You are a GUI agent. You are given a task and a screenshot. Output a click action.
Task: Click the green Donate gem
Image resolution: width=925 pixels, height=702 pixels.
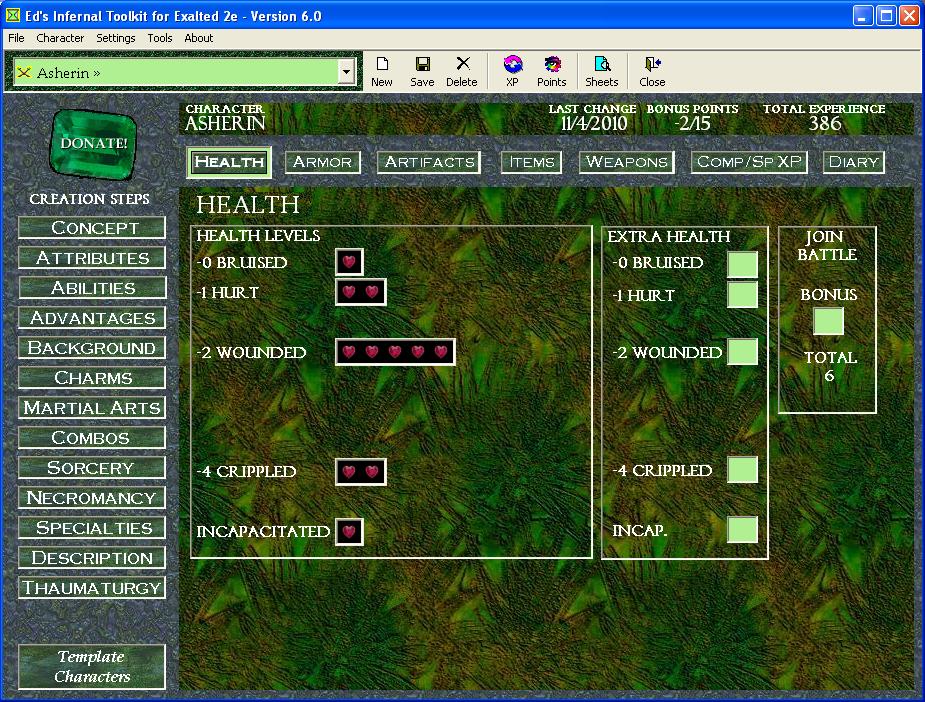pos(94,143)
